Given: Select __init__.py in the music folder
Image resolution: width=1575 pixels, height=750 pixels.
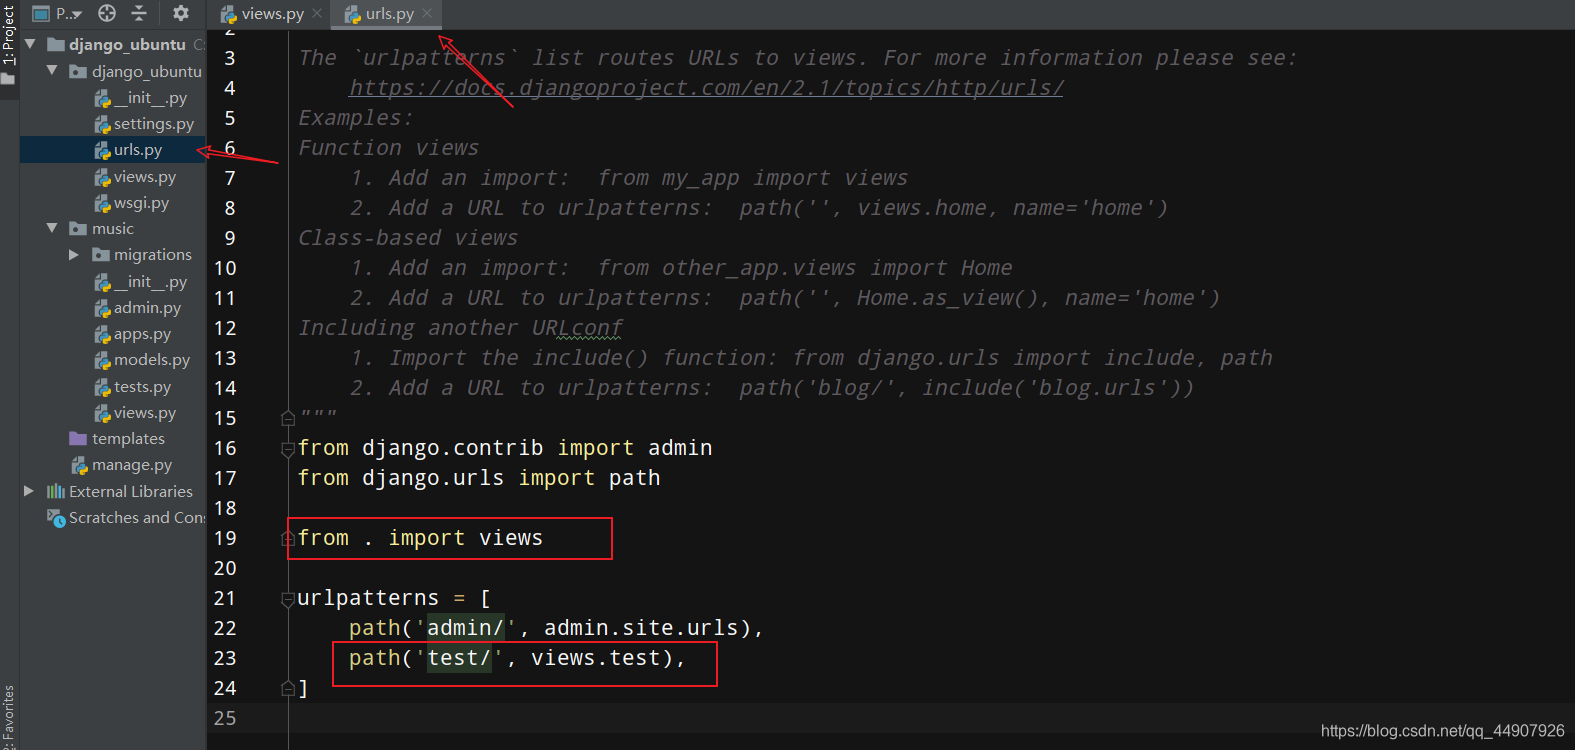Looking at the screenshot, I should (150, 282).
